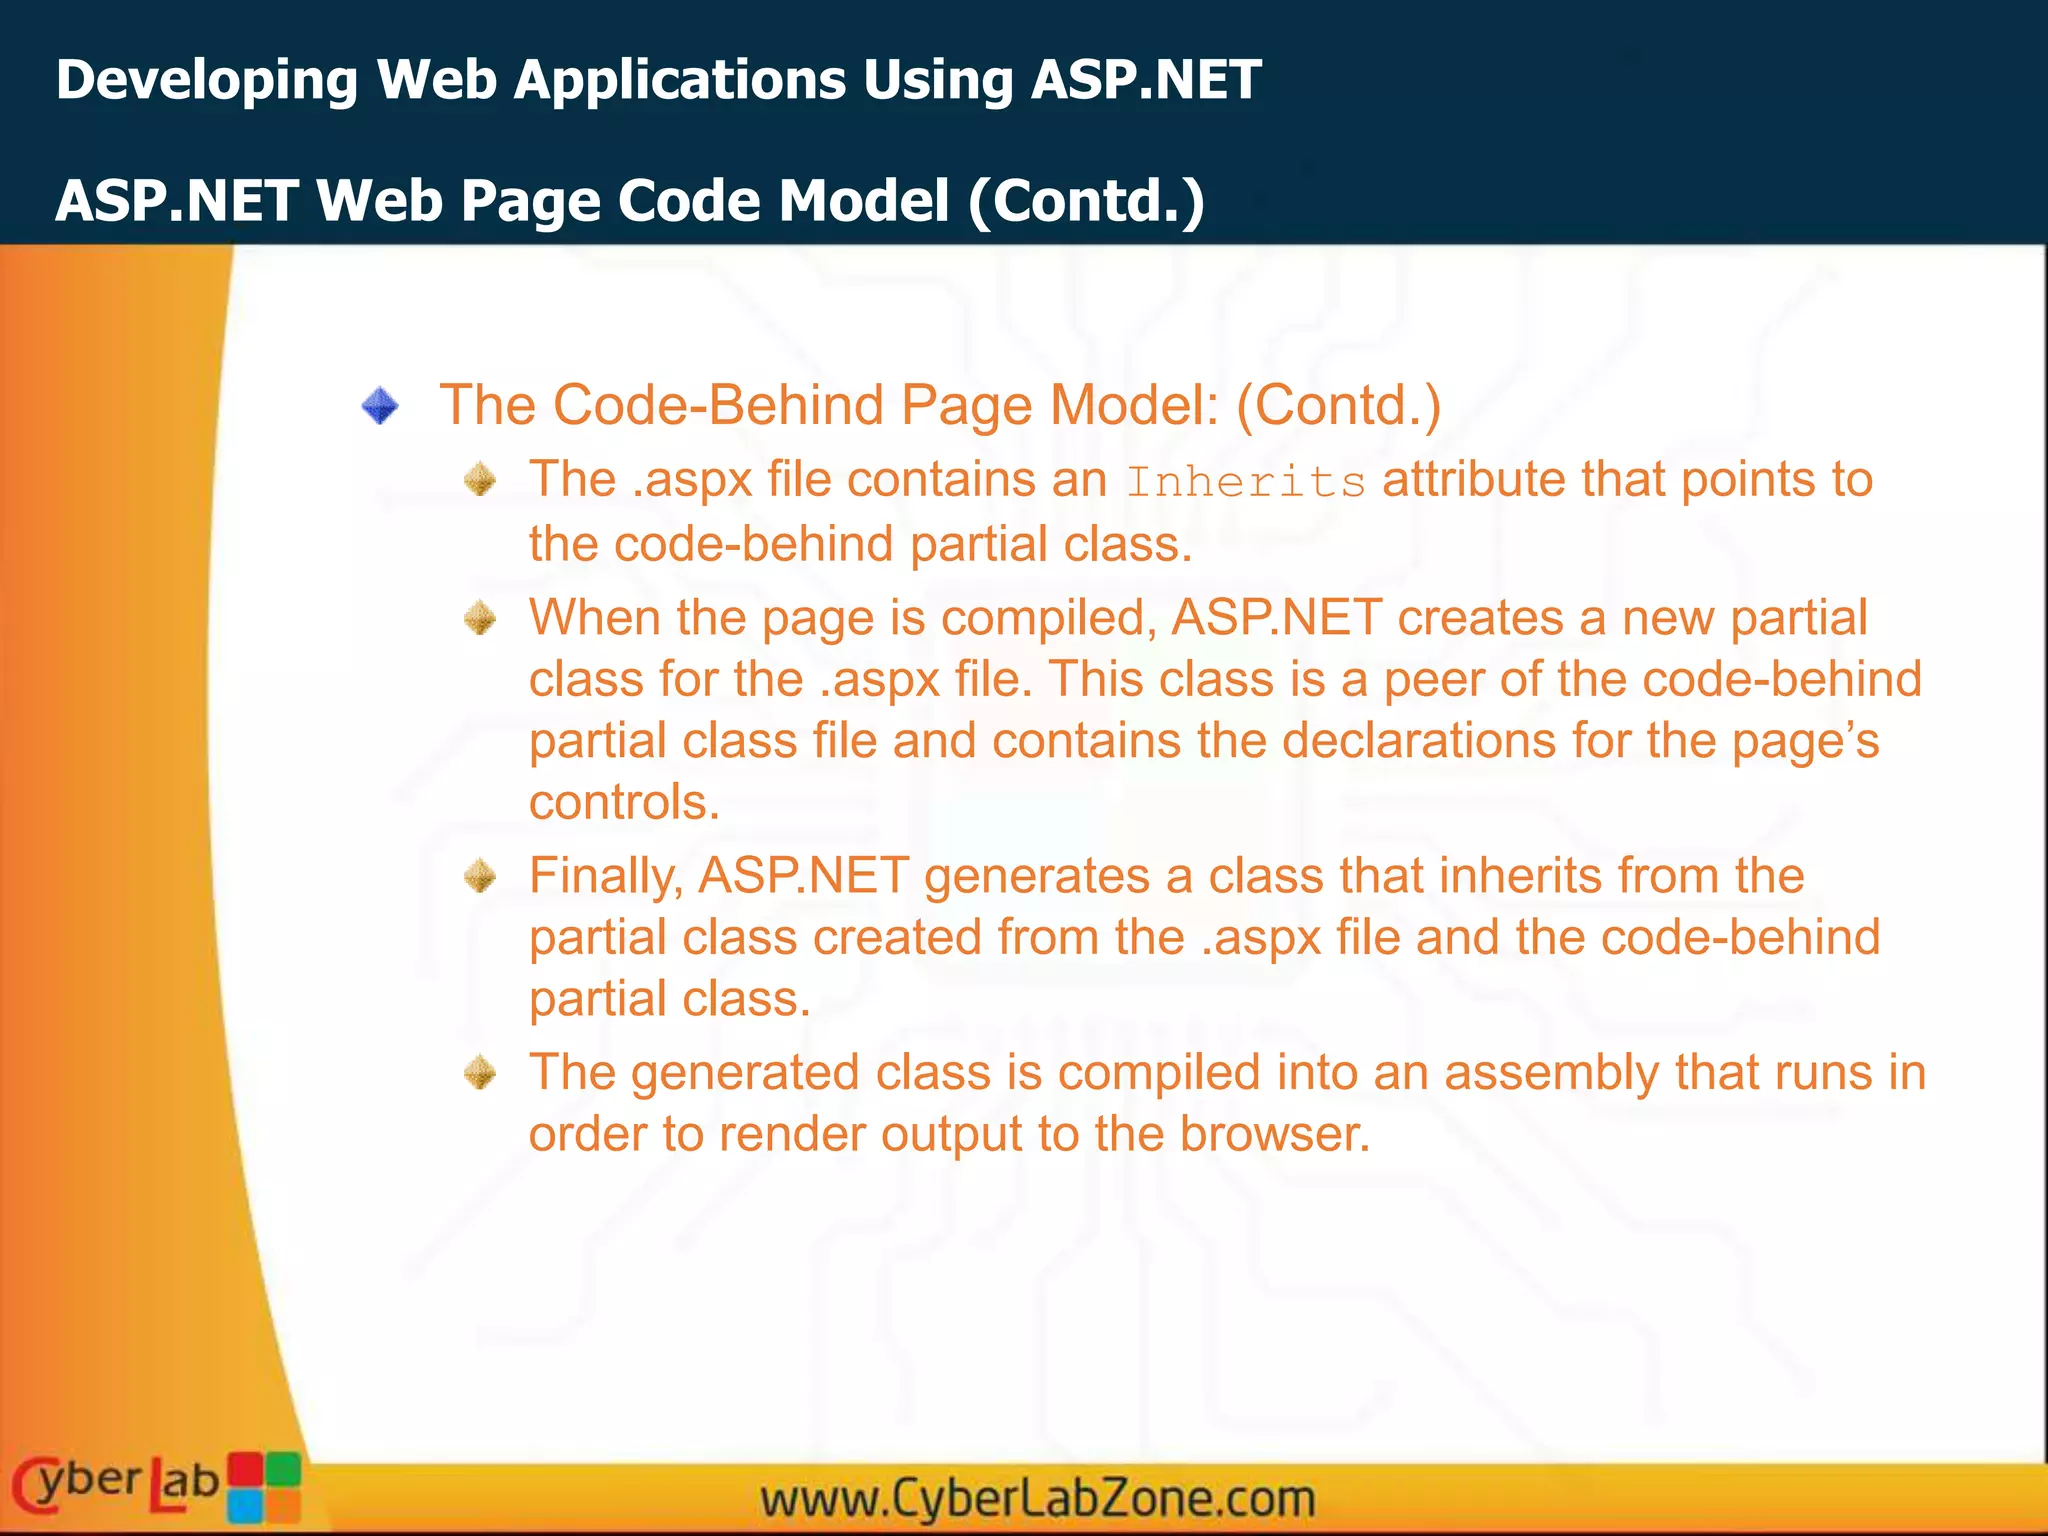Click 'order to render output to the browser.'
The height and width of the screenshot is (1536, 2048).
949,1134
